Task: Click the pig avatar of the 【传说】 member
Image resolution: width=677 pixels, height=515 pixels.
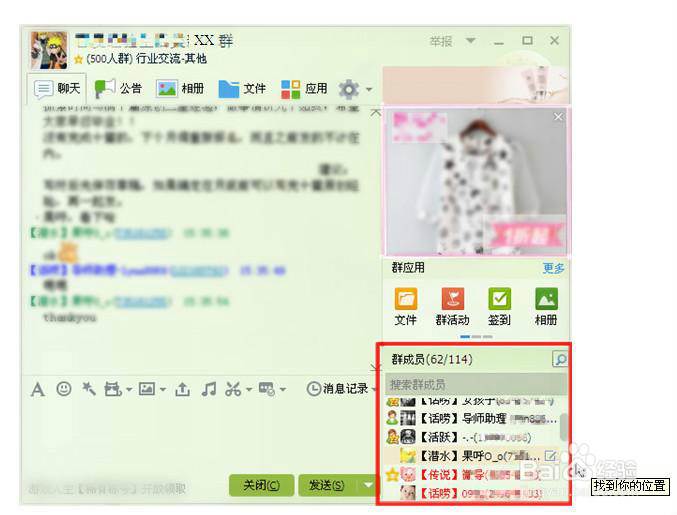Action: 408,475
